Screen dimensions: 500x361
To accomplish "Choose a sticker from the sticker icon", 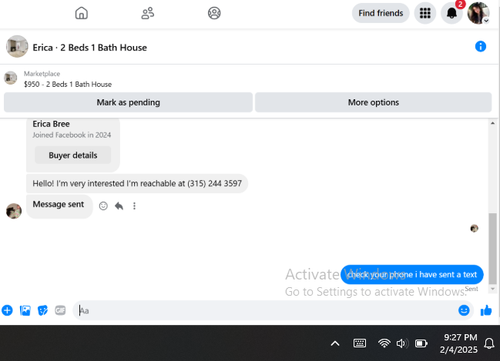I will point(43,310).
